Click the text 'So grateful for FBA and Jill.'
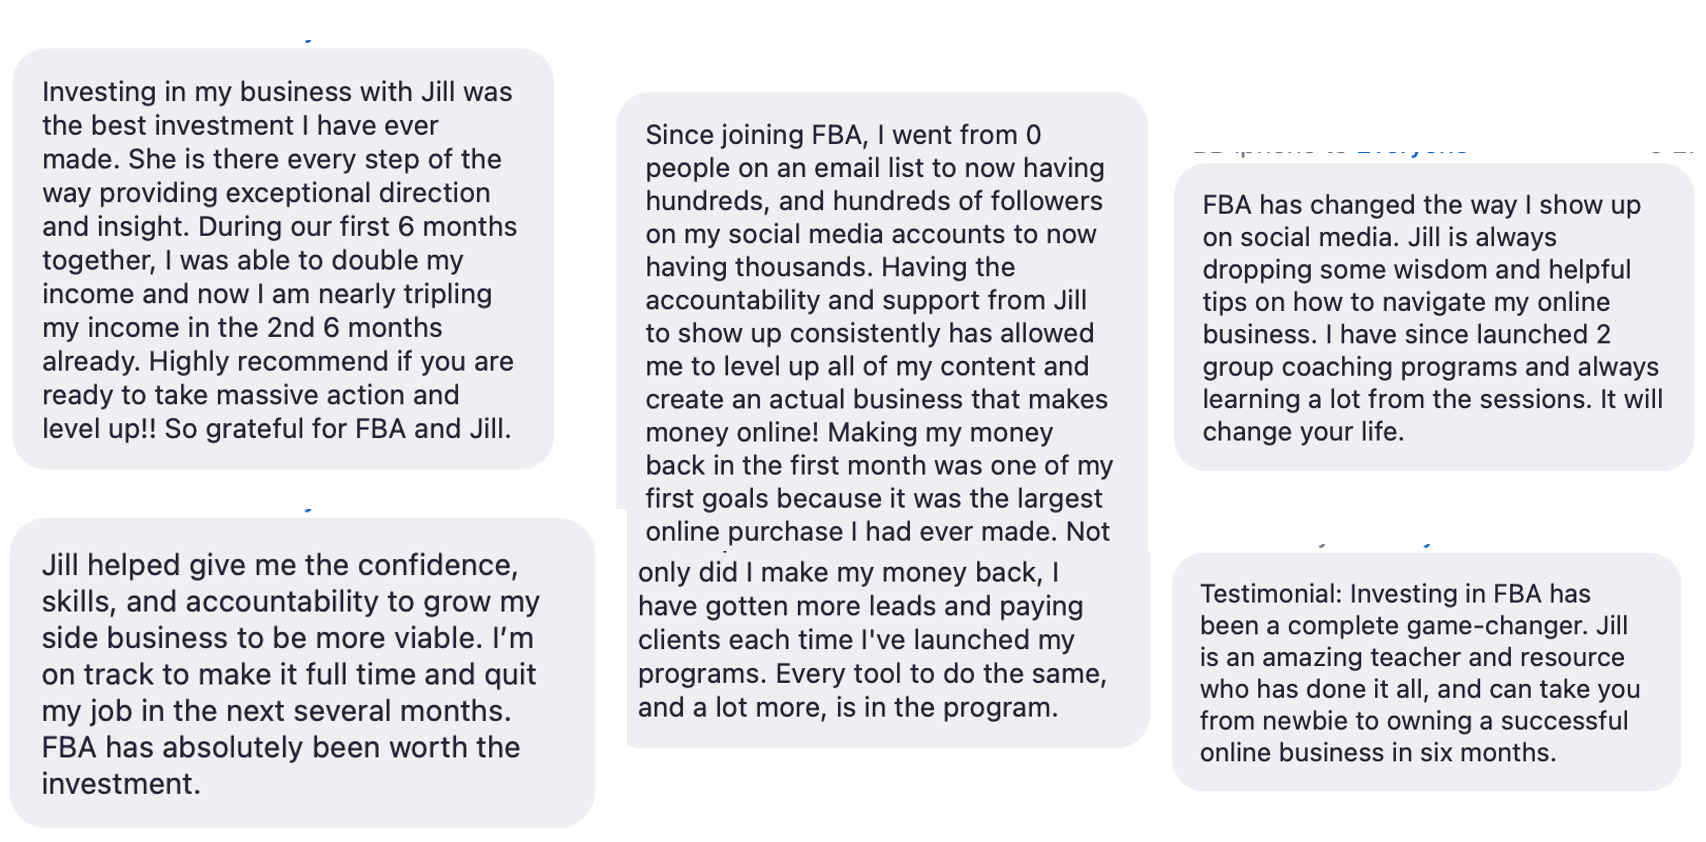1706x842 pixels. (x=338, y=429)
